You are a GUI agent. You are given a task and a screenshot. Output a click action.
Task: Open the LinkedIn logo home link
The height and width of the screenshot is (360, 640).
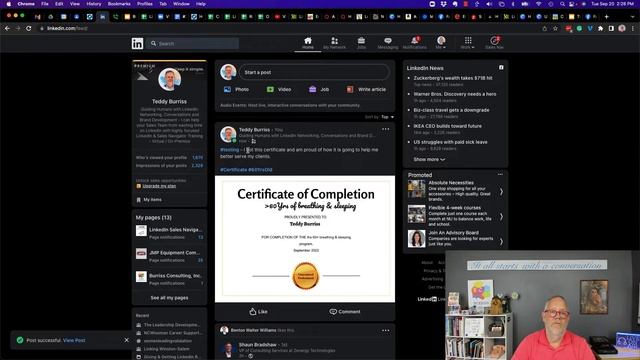point(138,43)
